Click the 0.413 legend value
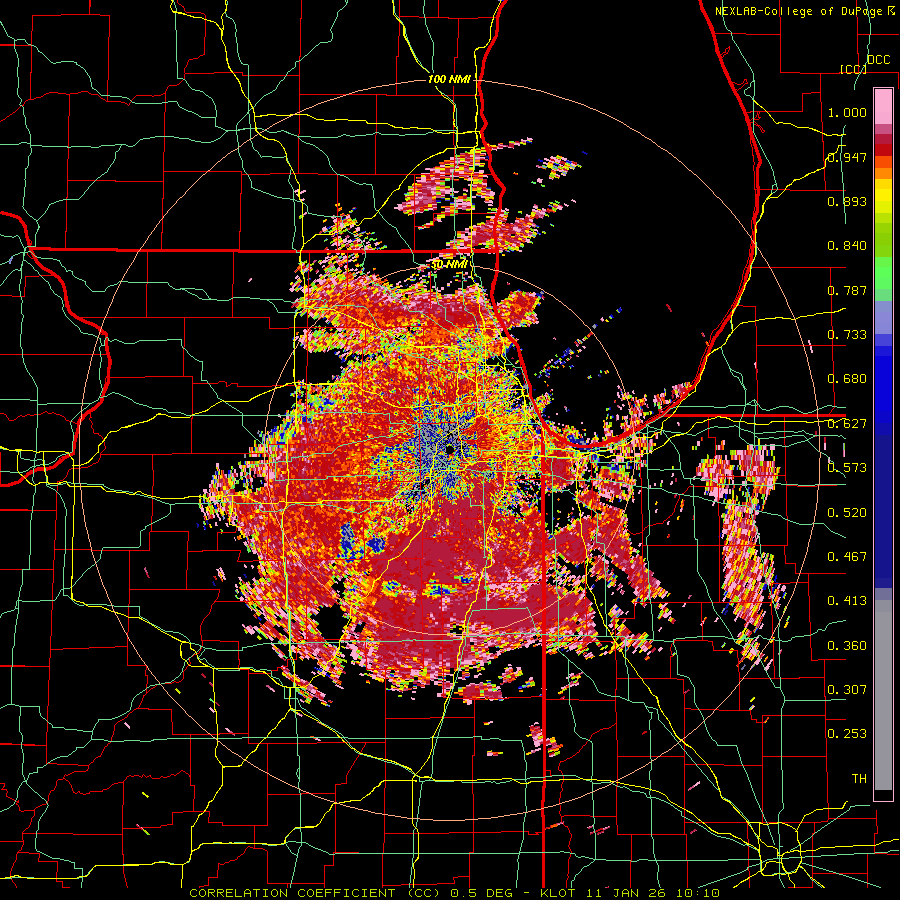 (847, 601)
